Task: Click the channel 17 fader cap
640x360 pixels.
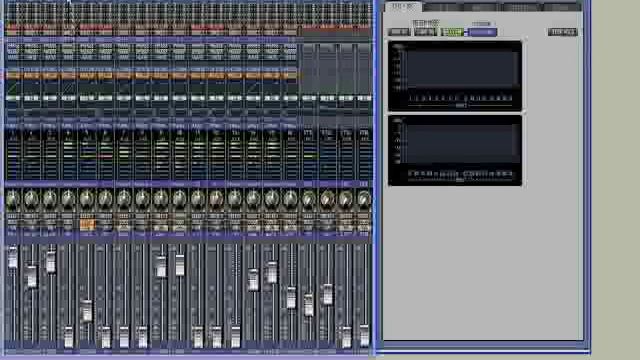Action: tap(309, 304)
